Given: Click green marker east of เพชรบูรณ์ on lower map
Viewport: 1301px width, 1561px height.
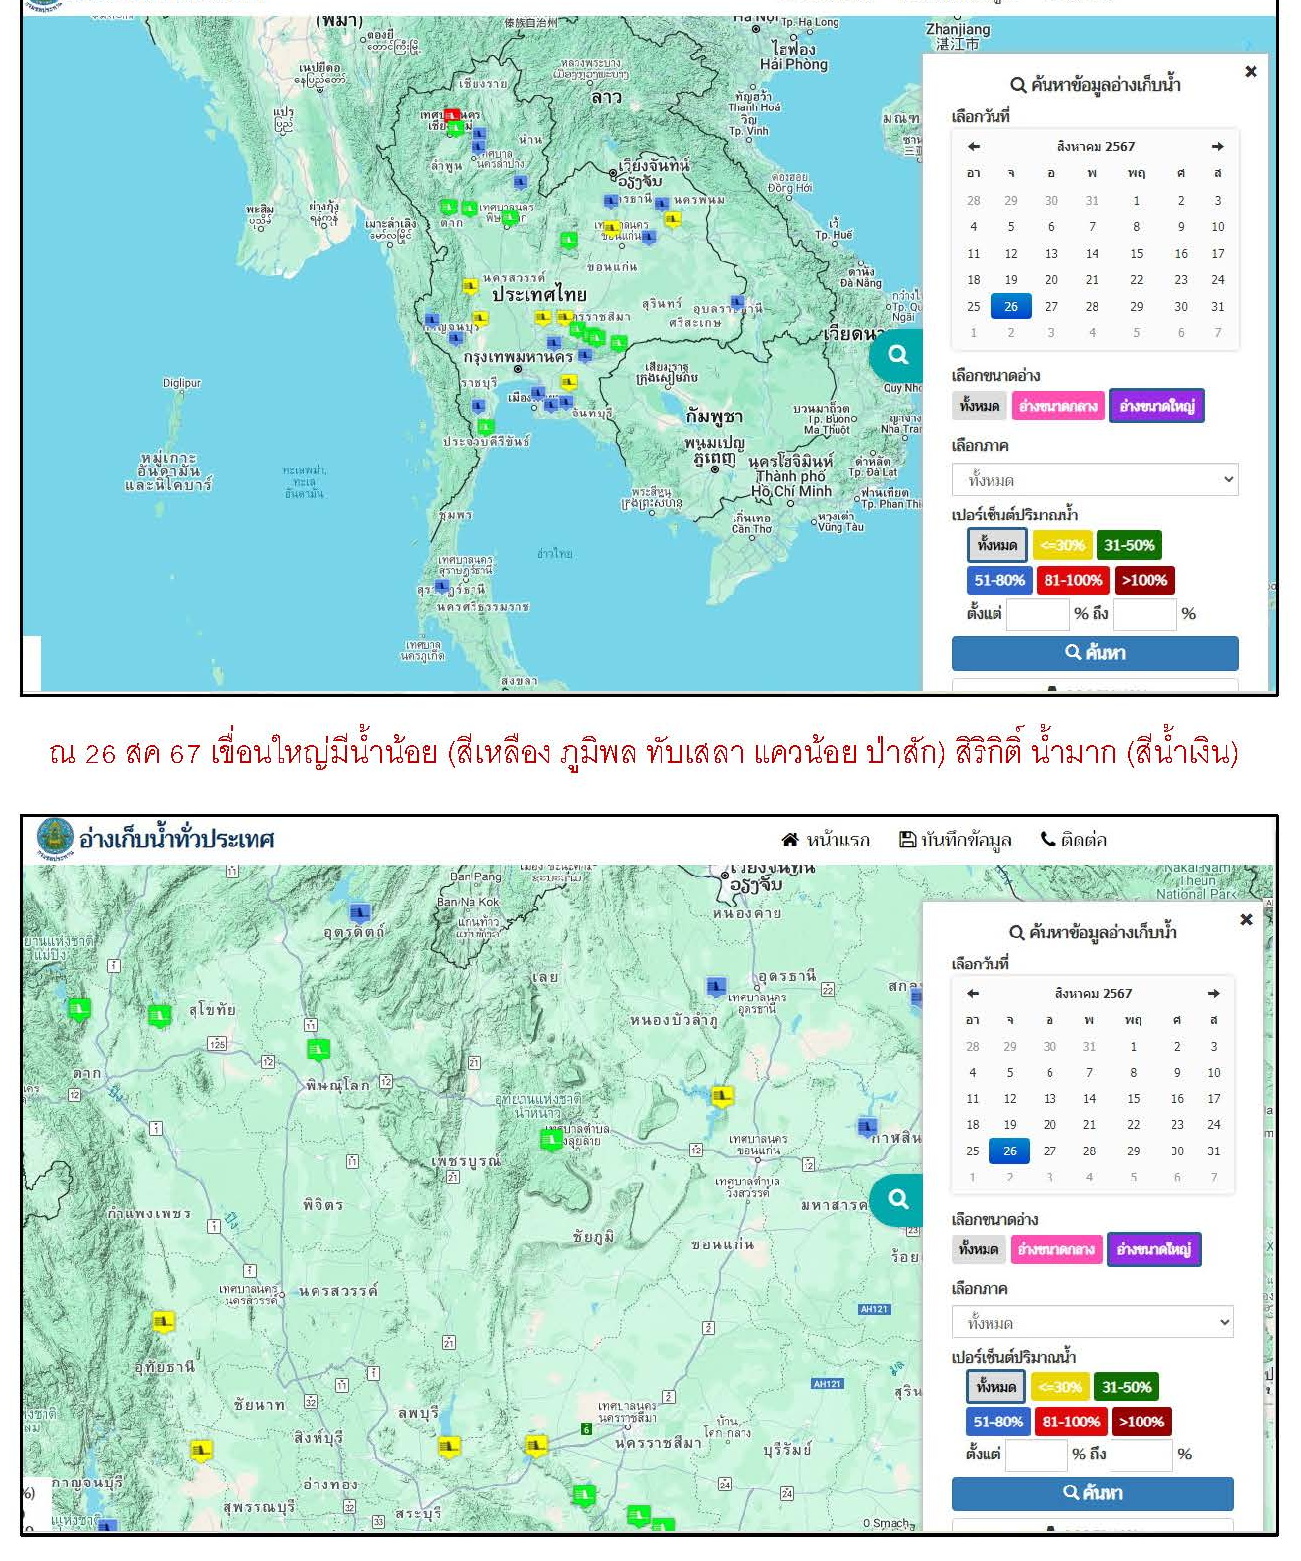Looking at the screenshot, I should coord(551,1140).
